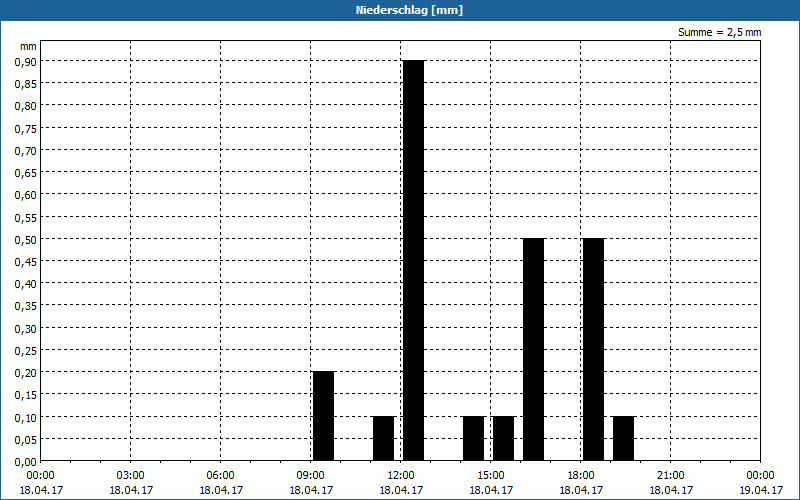Click the 09:00 x-axis time label
The image size is (800, 500).
tap(311, 476)
